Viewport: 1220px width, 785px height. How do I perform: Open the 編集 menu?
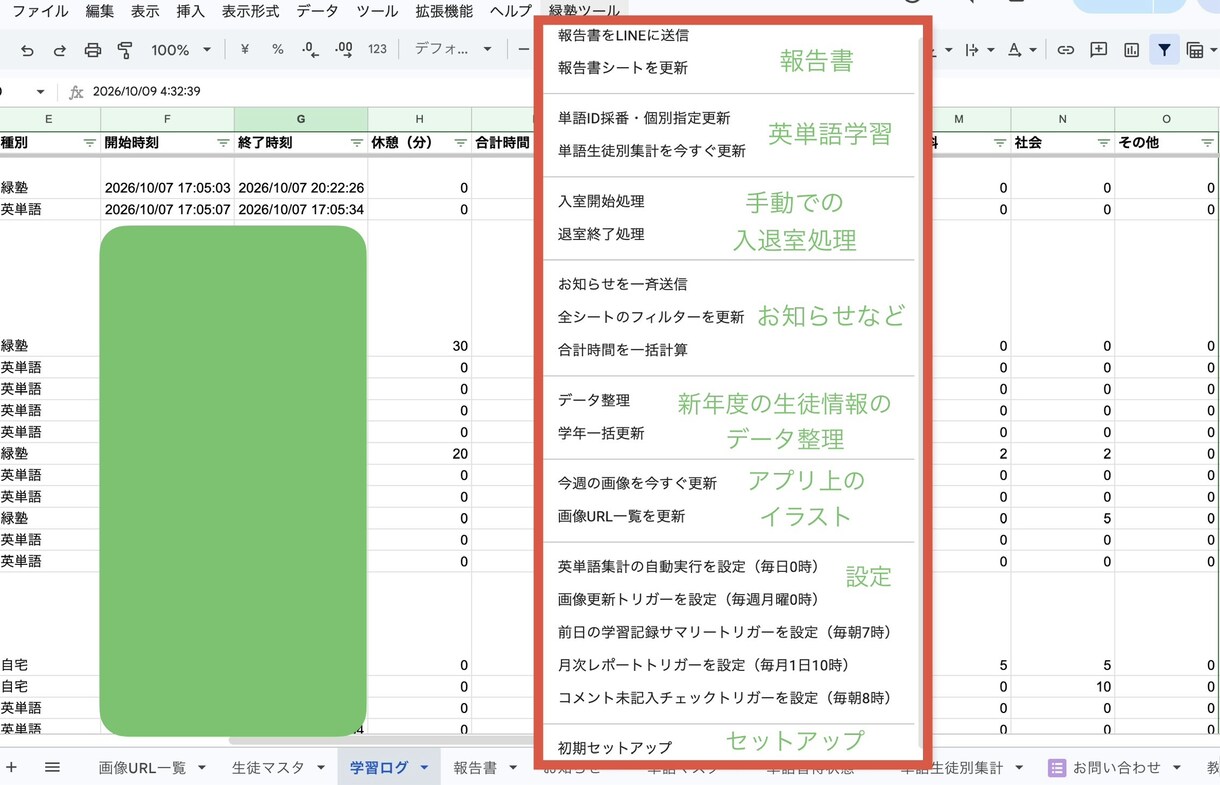(100, 12)
